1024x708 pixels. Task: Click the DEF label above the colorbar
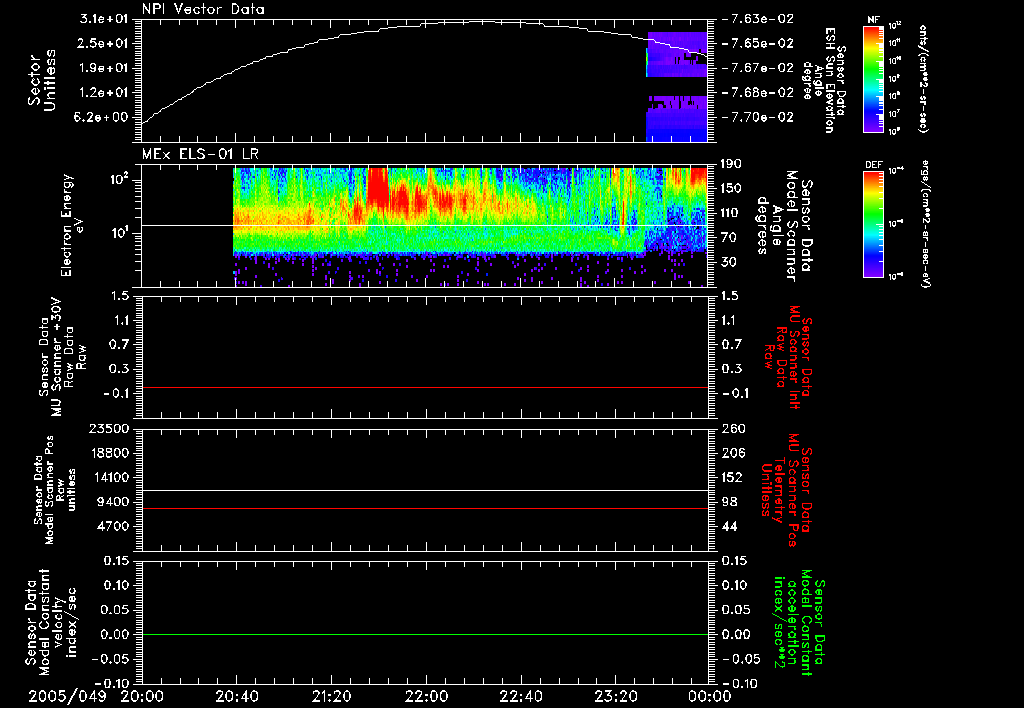pyautogui.click(x=873, y=165)
